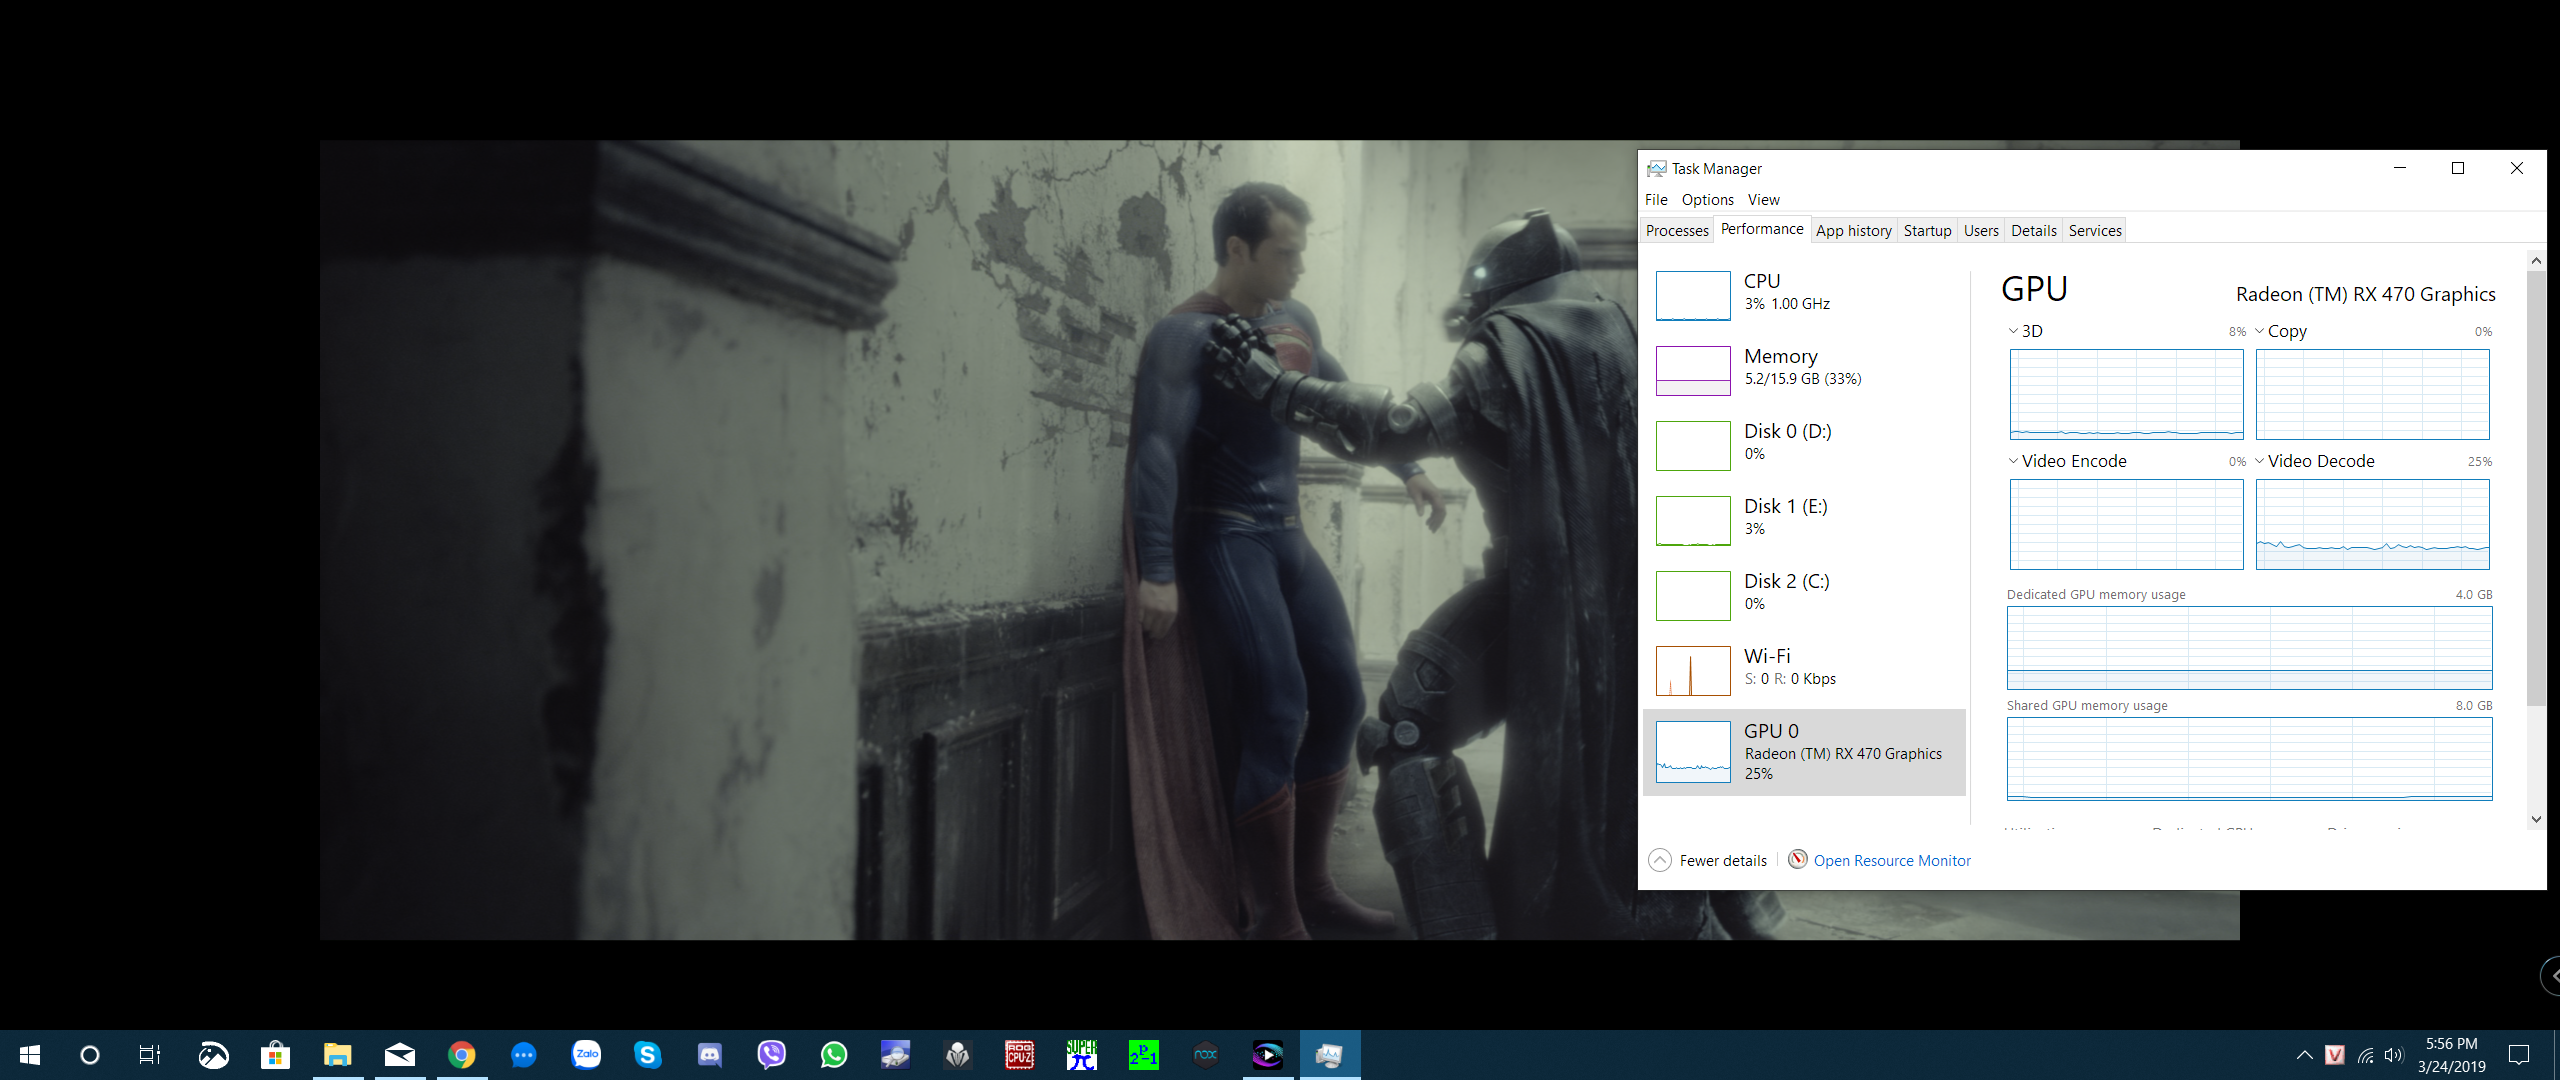Select Disk 1 (E:) in sidebar
Viewport: 2560px width, 1080px height.
tap(1804, 520)
